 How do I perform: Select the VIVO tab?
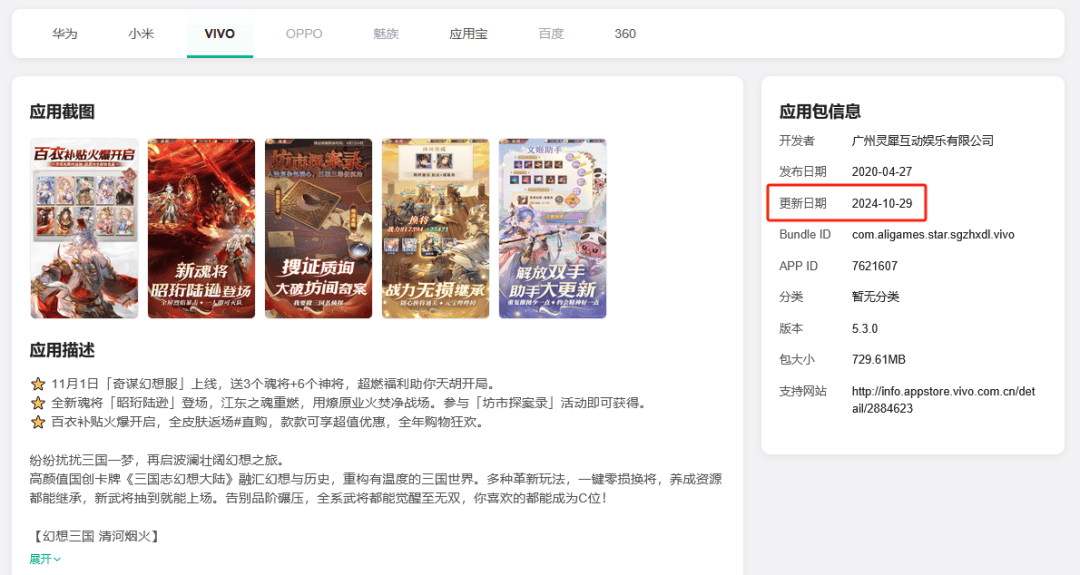[220, 34]
